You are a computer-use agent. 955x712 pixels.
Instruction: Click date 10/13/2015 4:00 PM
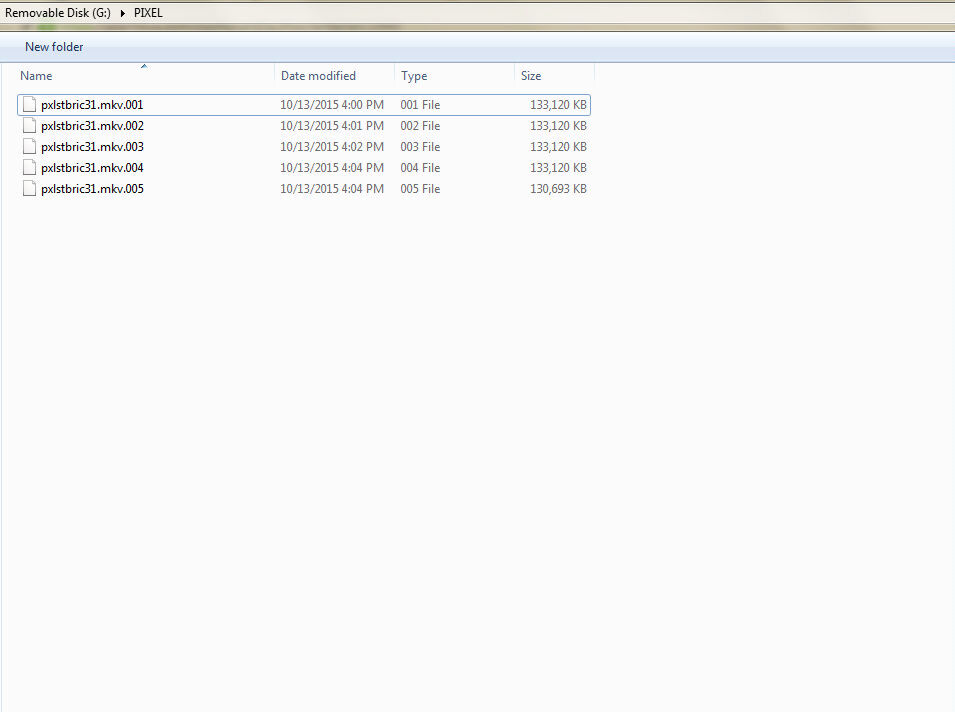coord(332,105)
